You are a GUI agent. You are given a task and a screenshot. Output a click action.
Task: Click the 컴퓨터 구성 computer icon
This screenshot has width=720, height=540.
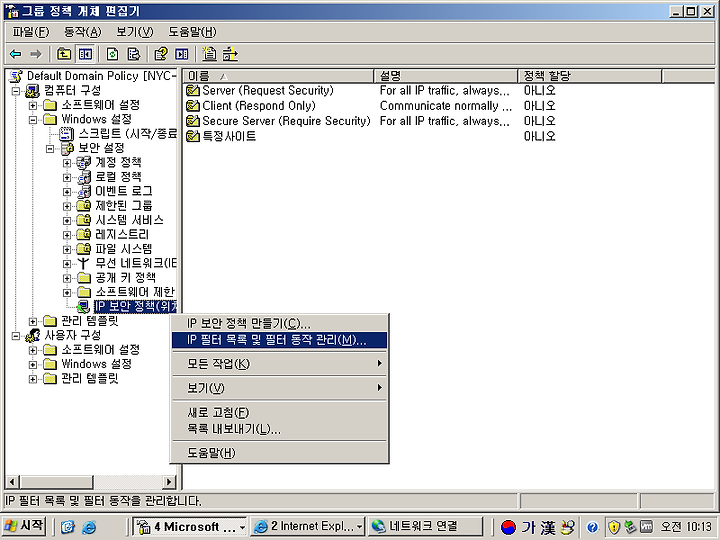pyautogui.click(x=32, y=90)
